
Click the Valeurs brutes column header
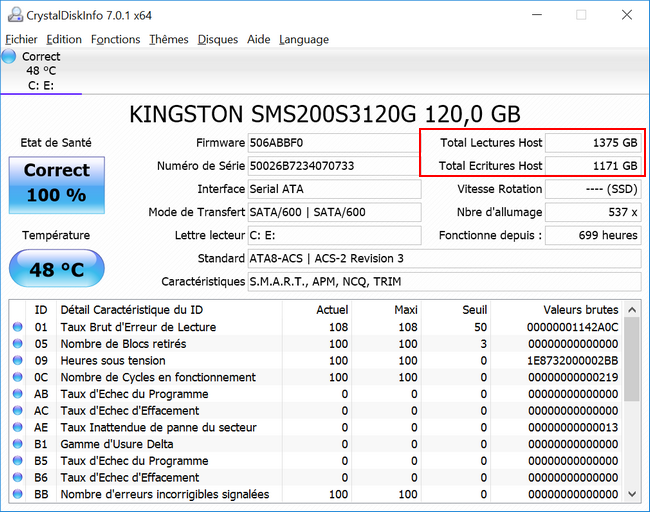click(557, 310)
